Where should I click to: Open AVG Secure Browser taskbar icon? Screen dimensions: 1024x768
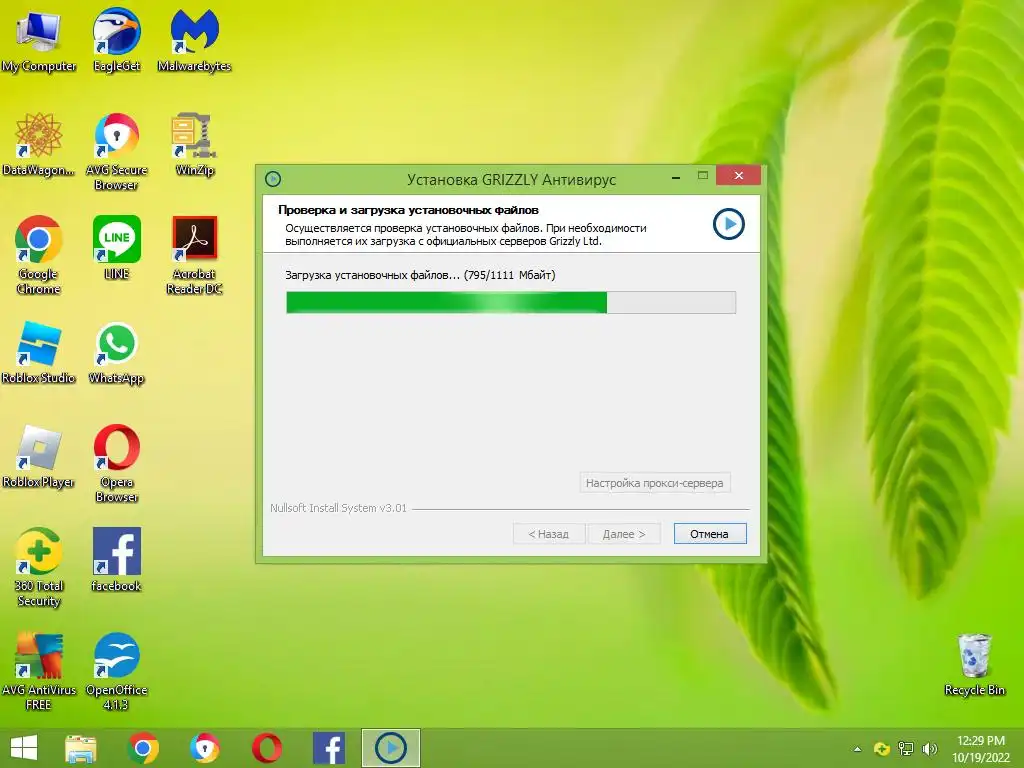(205, 748)
